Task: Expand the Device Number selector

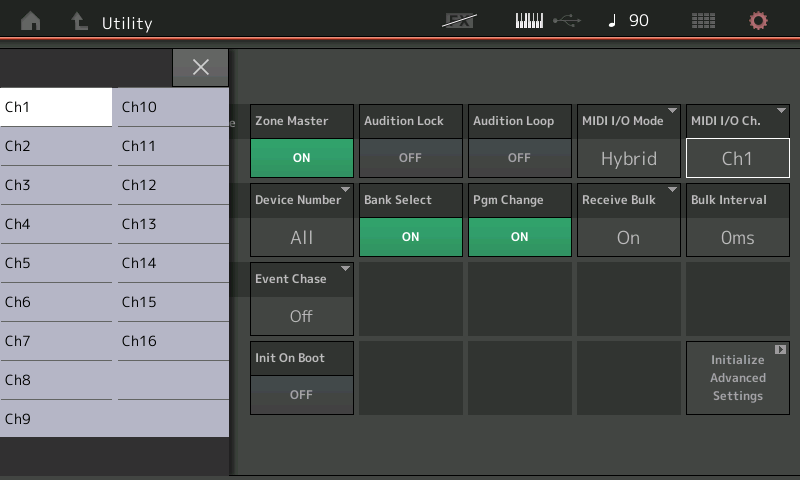Action: tap(301, 237)
